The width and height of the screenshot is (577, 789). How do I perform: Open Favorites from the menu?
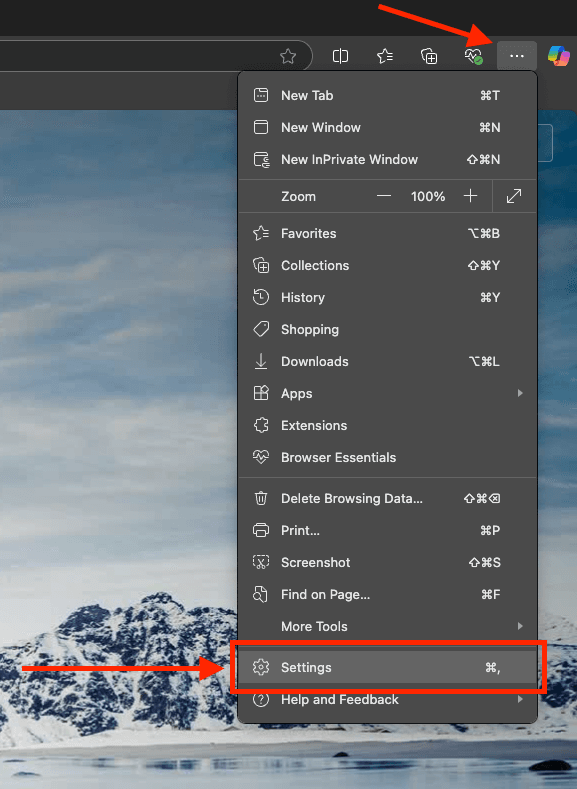pos(387,233)
